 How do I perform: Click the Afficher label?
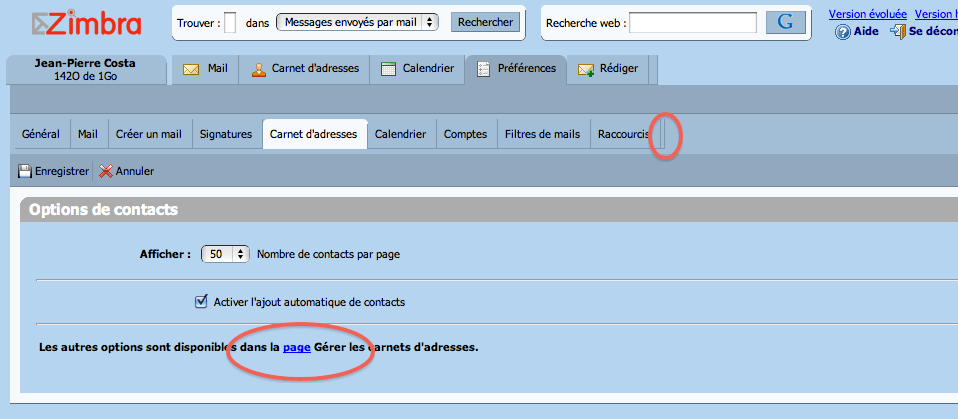coord(166,254)
